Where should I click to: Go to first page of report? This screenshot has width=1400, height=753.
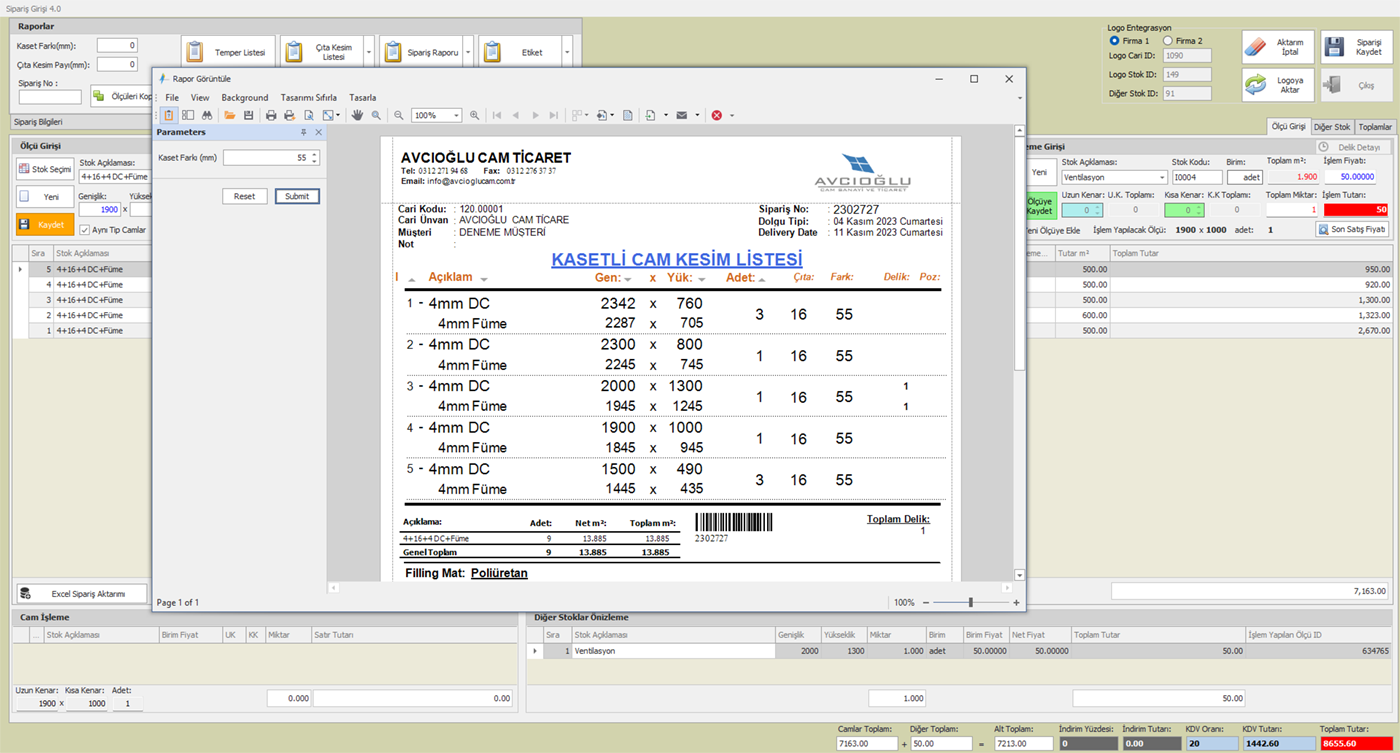(x=496, y=115)
